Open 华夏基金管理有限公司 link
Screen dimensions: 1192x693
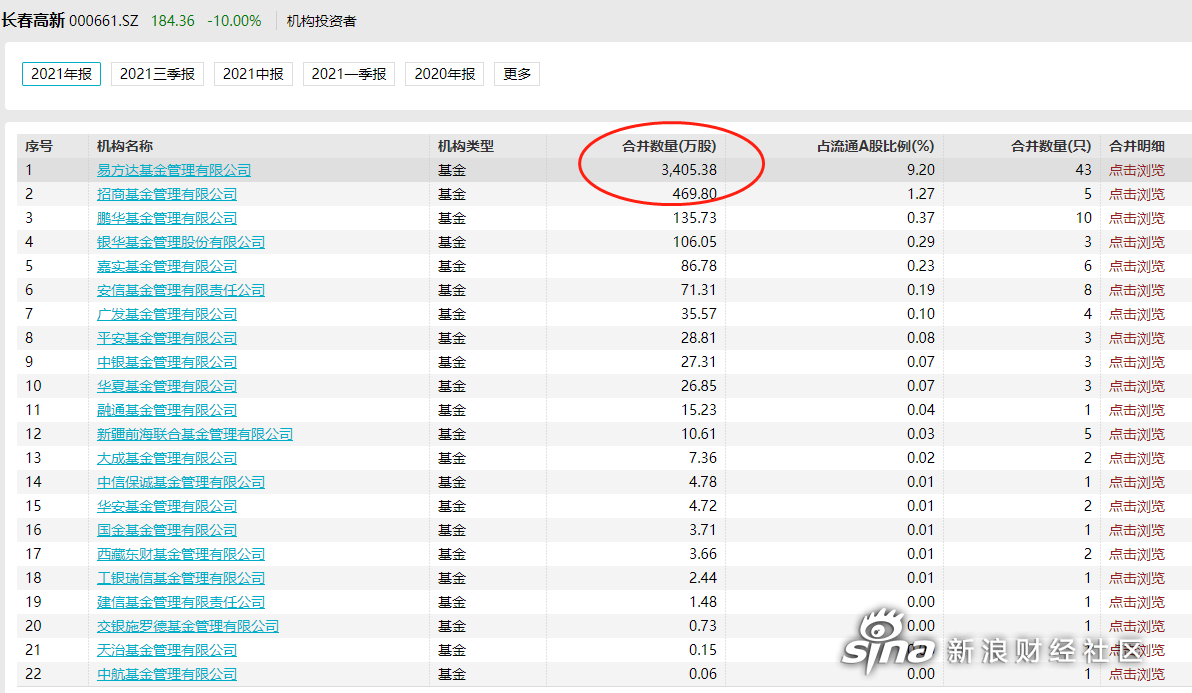[167, 387]
